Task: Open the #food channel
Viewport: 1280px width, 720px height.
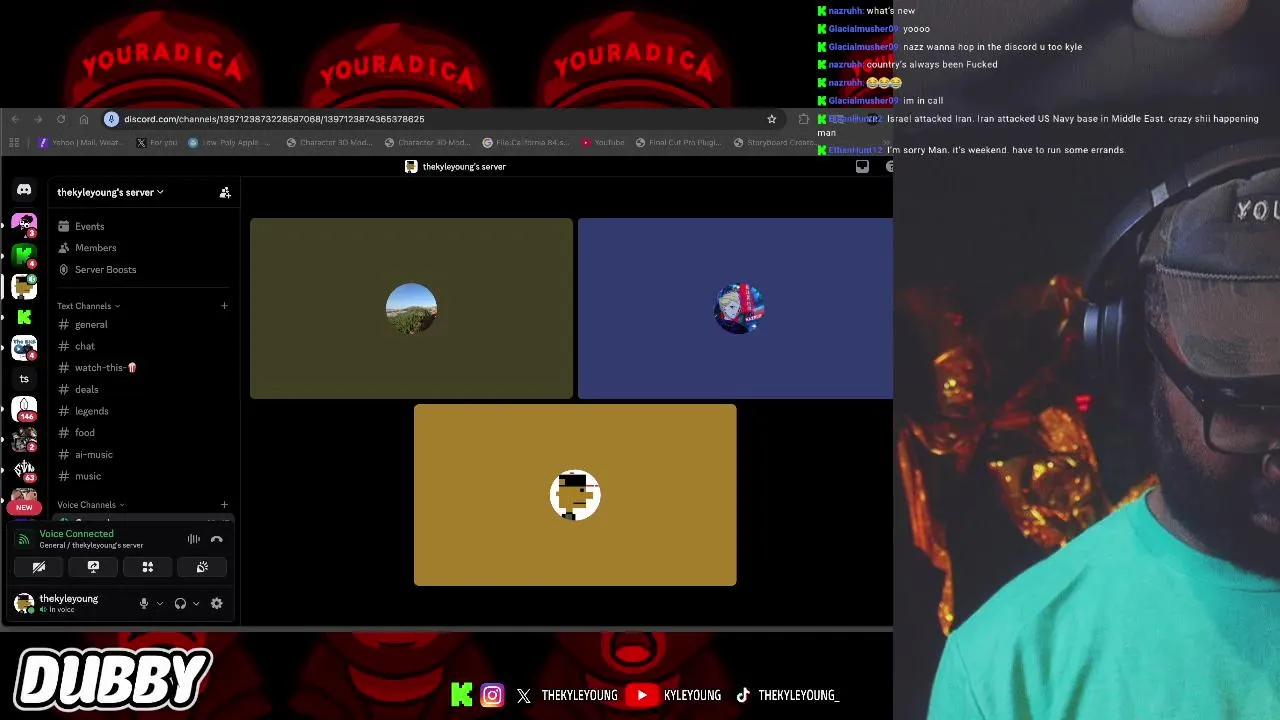Action: coord(85,433)
